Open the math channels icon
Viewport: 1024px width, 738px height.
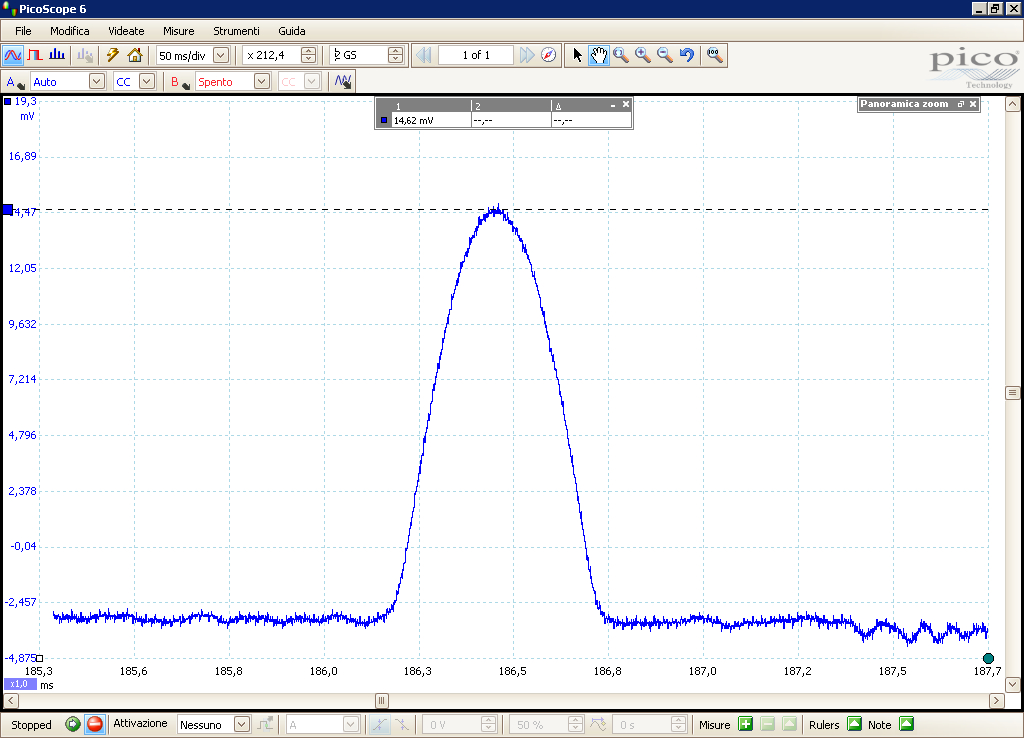point(343,82)
